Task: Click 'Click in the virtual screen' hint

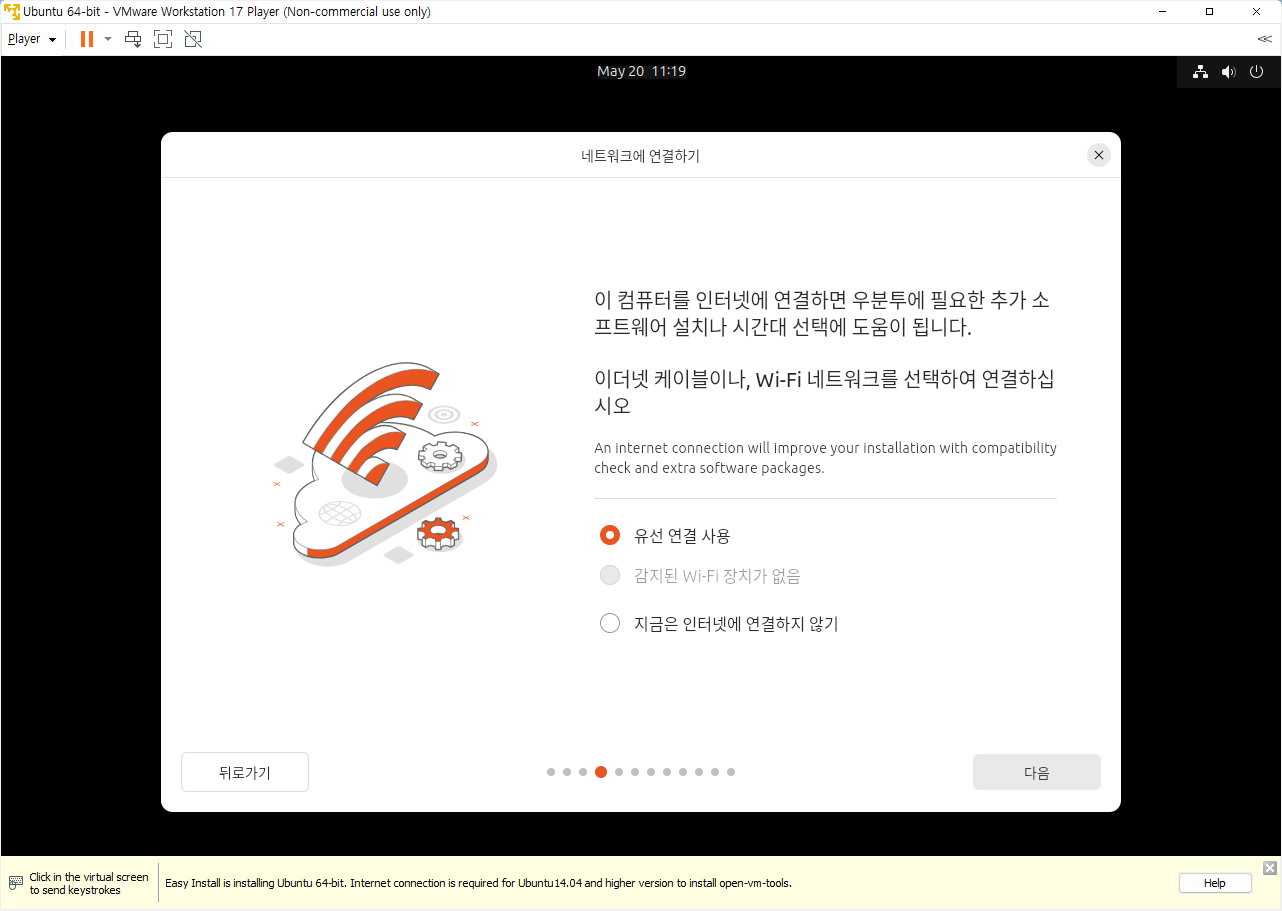Action: pos(89,883)
